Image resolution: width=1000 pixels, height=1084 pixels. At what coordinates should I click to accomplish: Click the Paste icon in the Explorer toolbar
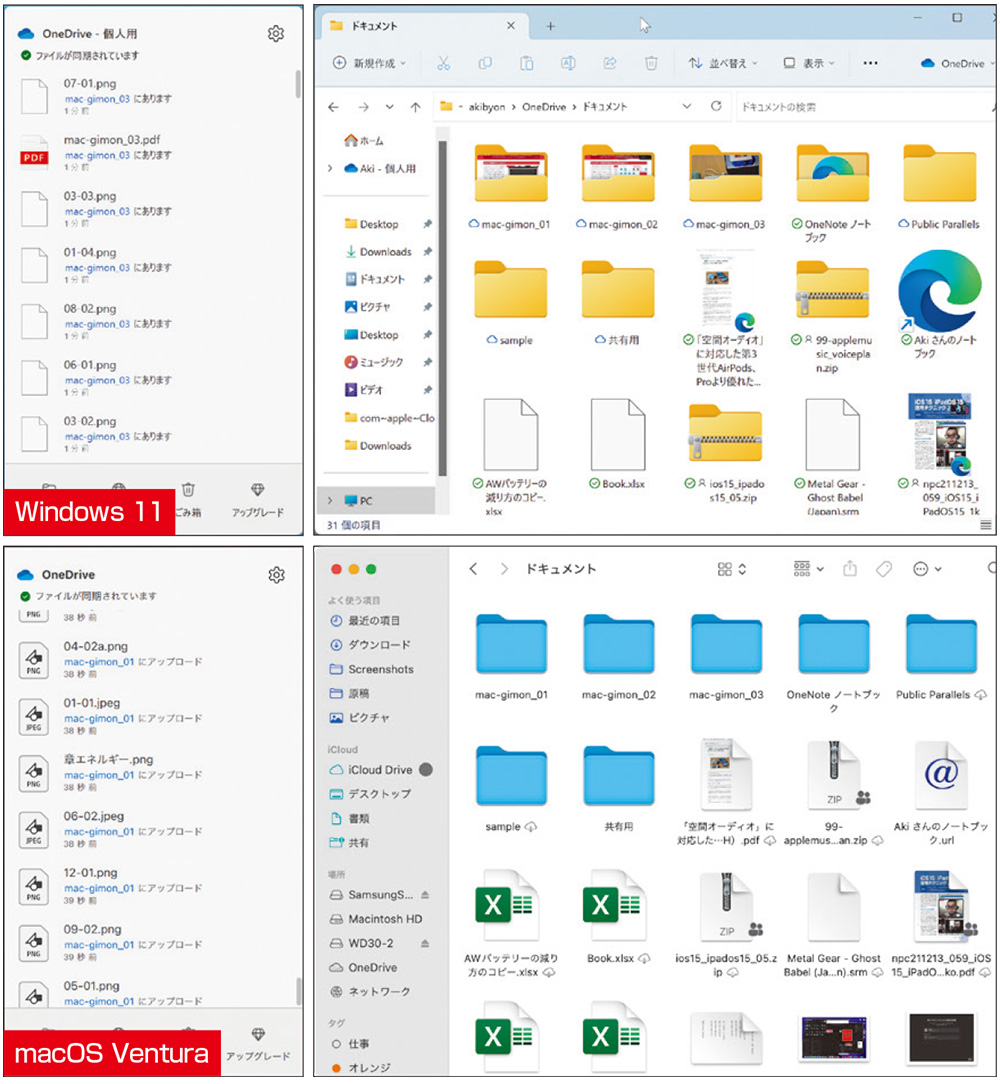click(526, 63)
